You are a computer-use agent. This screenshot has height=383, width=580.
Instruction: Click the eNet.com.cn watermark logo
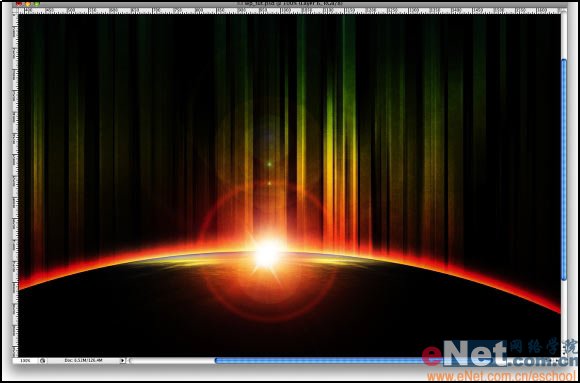pos(499,354)
